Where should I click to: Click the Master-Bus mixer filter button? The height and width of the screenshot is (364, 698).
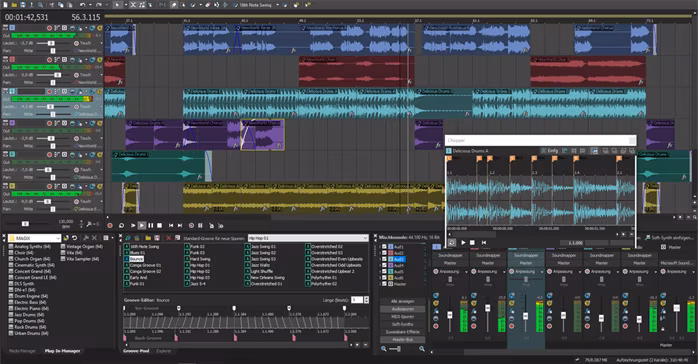[402, 340]
